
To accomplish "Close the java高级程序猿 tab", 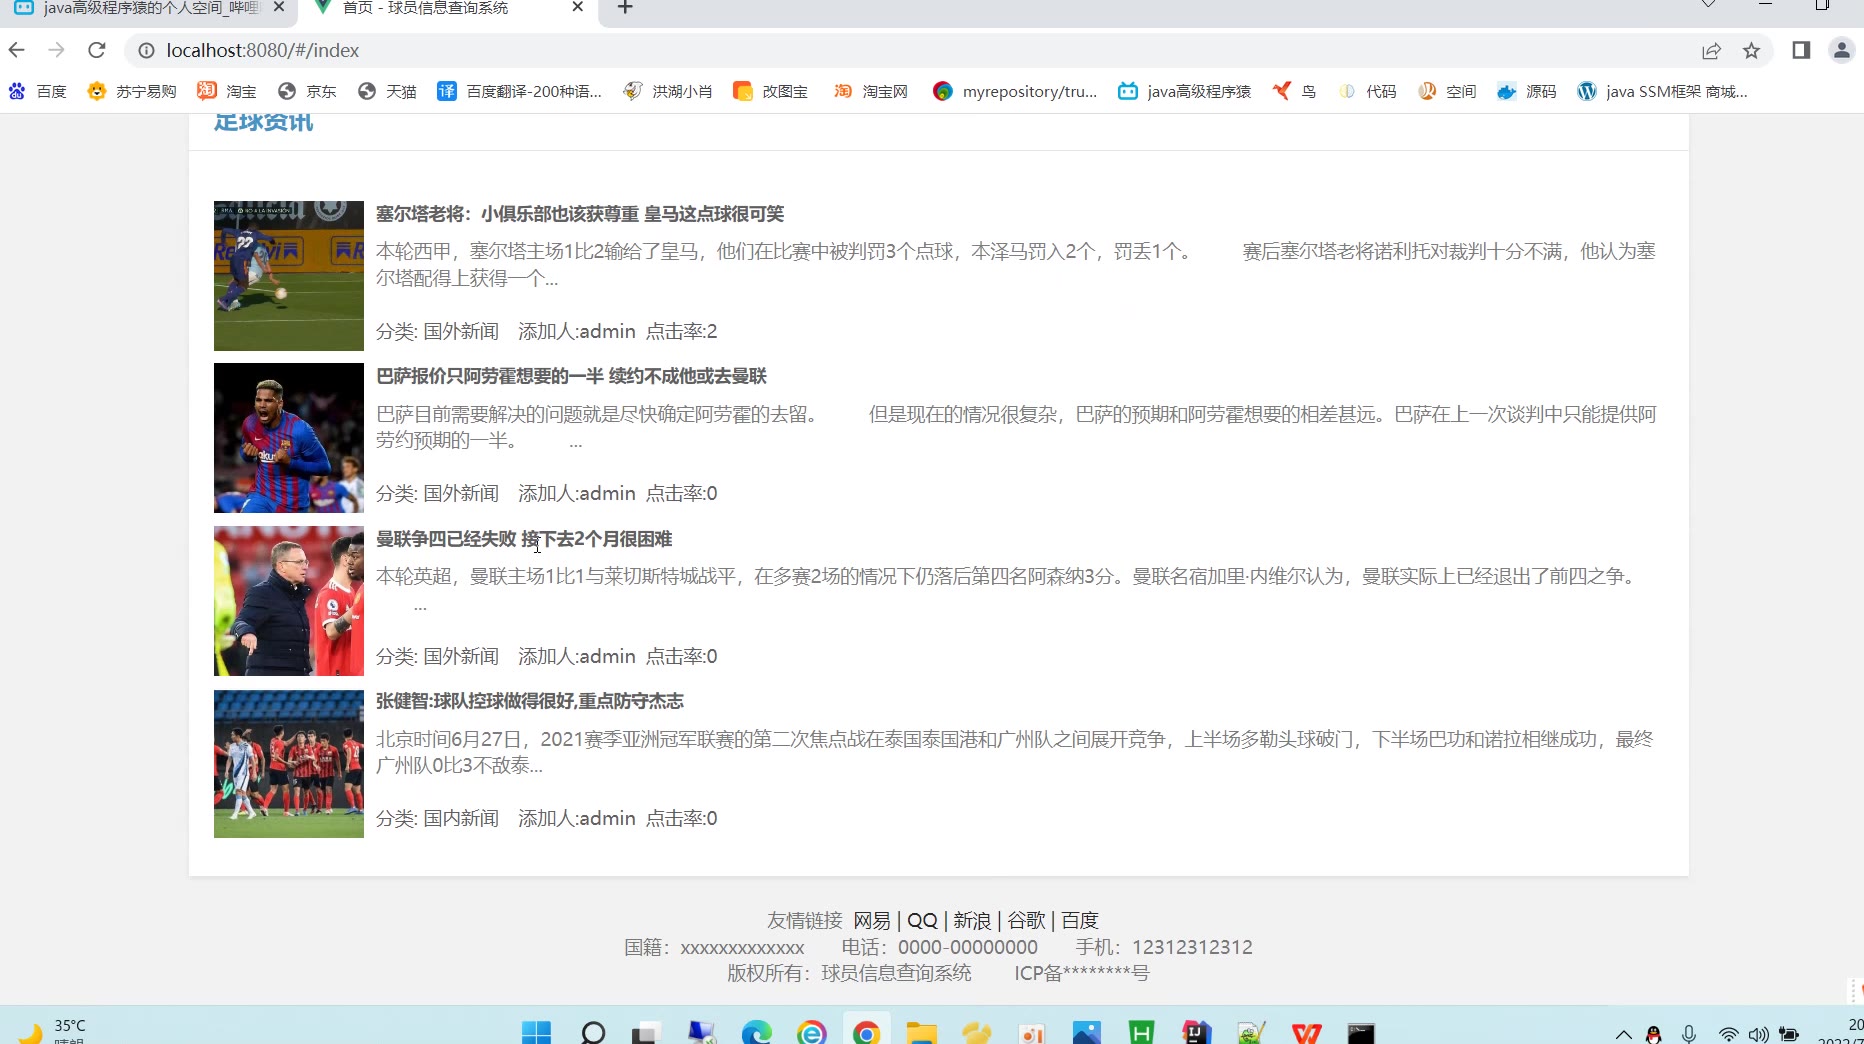I will coord(279,7).
